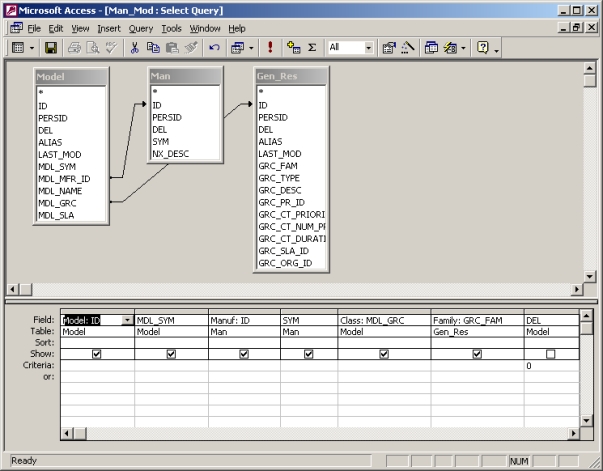
Task: Select NX_DESC field in Man table
Action: tap(170, 154)
